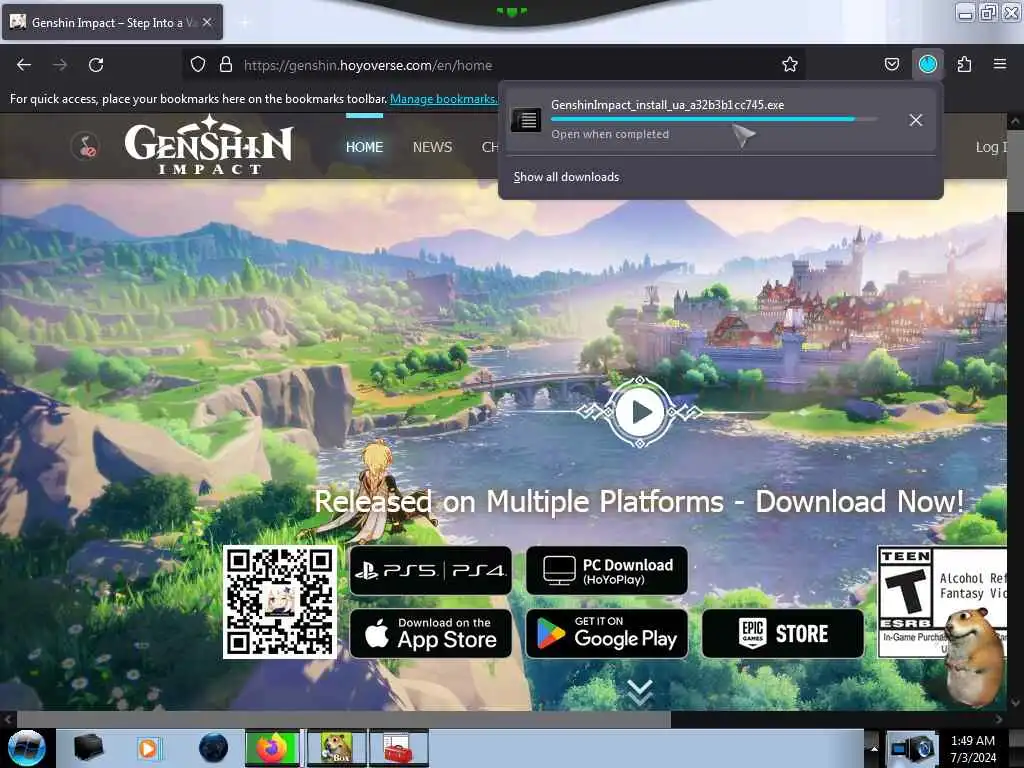This screenshot has height=768, width=1024.
Task: Open the tracking protection shield icon
Action: 198,65
